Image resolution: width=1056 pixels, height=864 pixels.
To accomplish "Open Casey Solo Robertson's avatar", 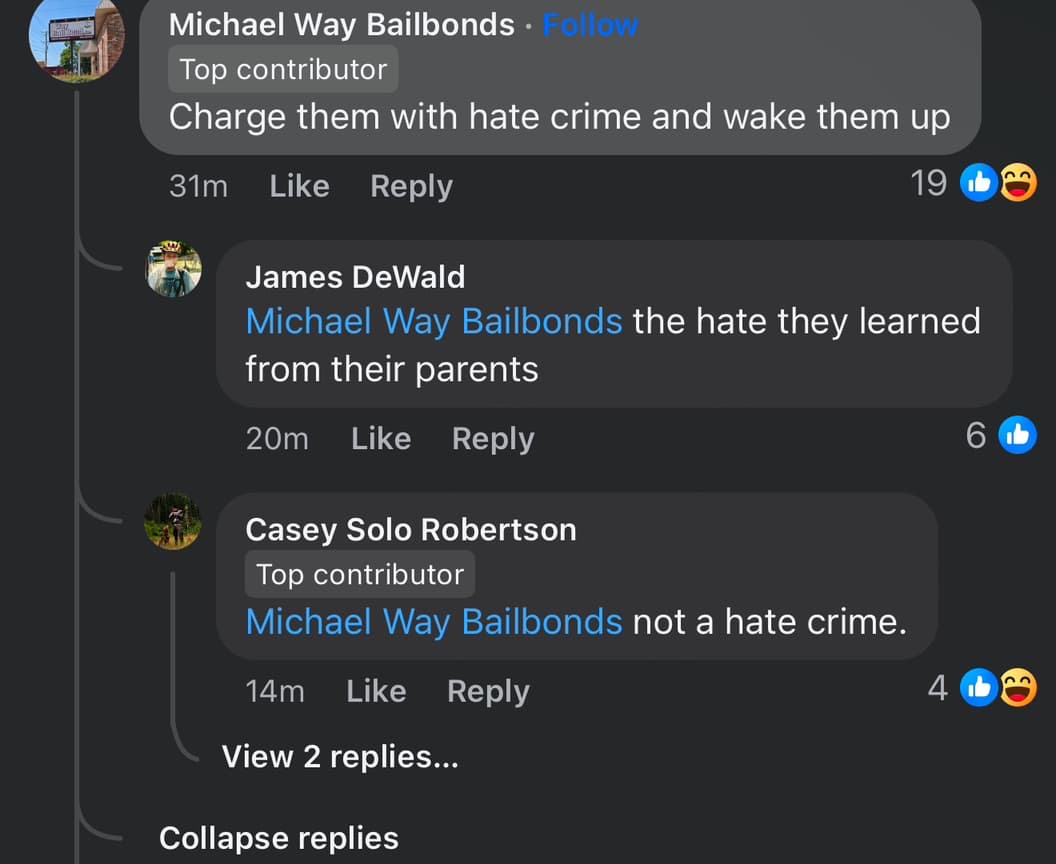I will pyautogui.click(x=173, y=521).
